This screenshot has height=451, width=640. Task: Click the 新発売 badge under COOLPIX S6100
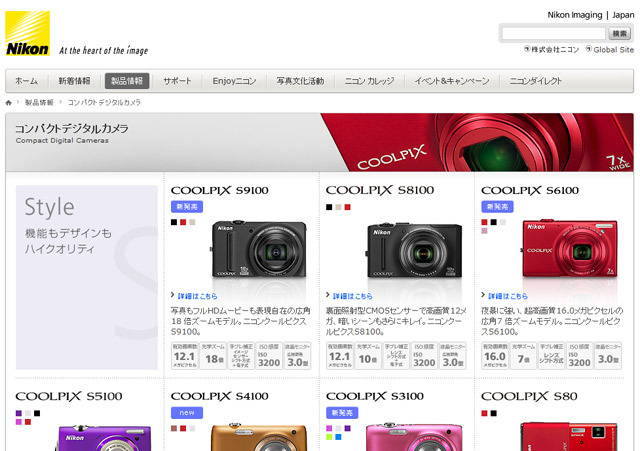point(497,207)
